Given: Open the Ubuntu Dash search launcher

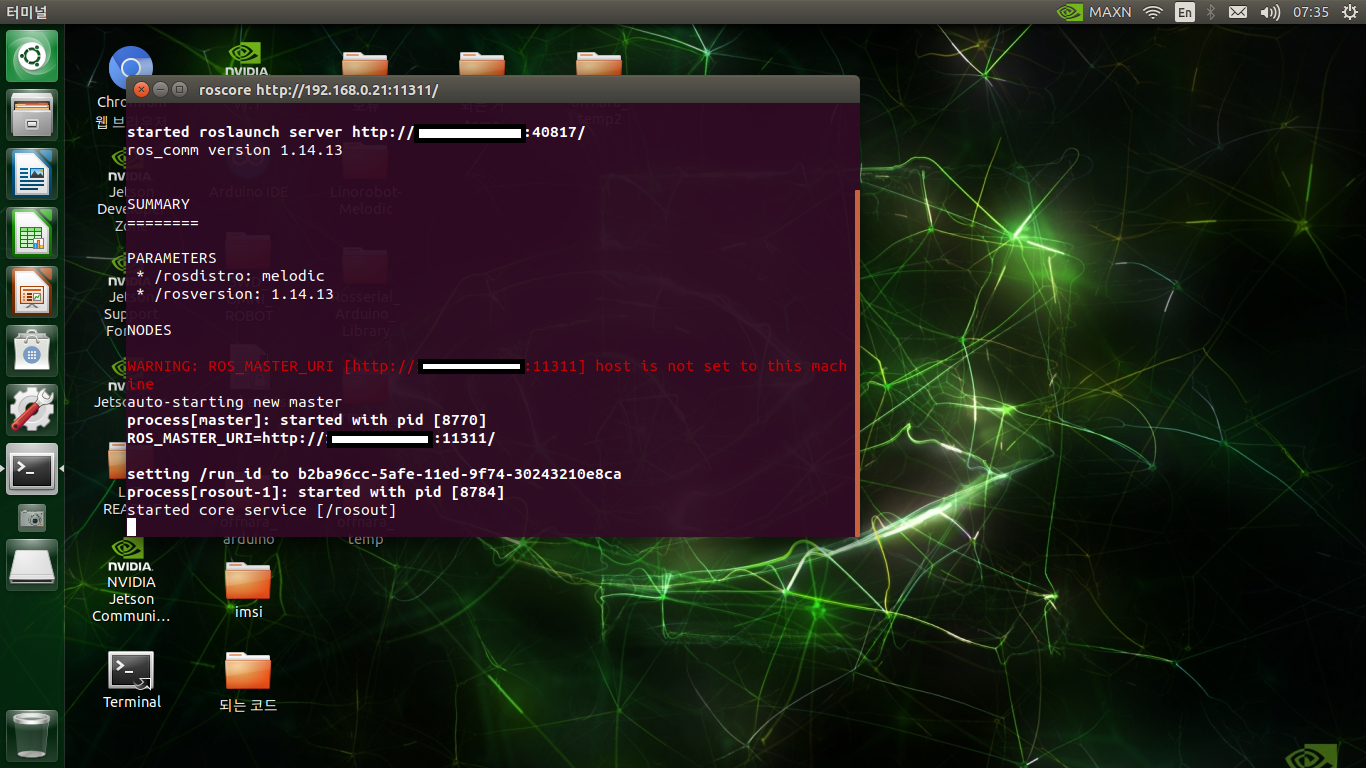Looking at the screenshot, I should click(33, 56).
